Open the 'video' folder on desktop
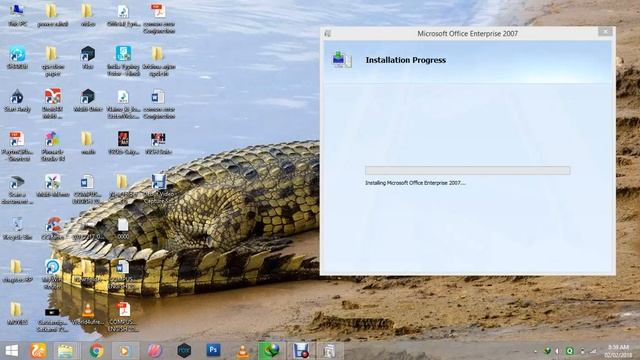The height and width of the screenshot is (360, 640). click(87, 15)
